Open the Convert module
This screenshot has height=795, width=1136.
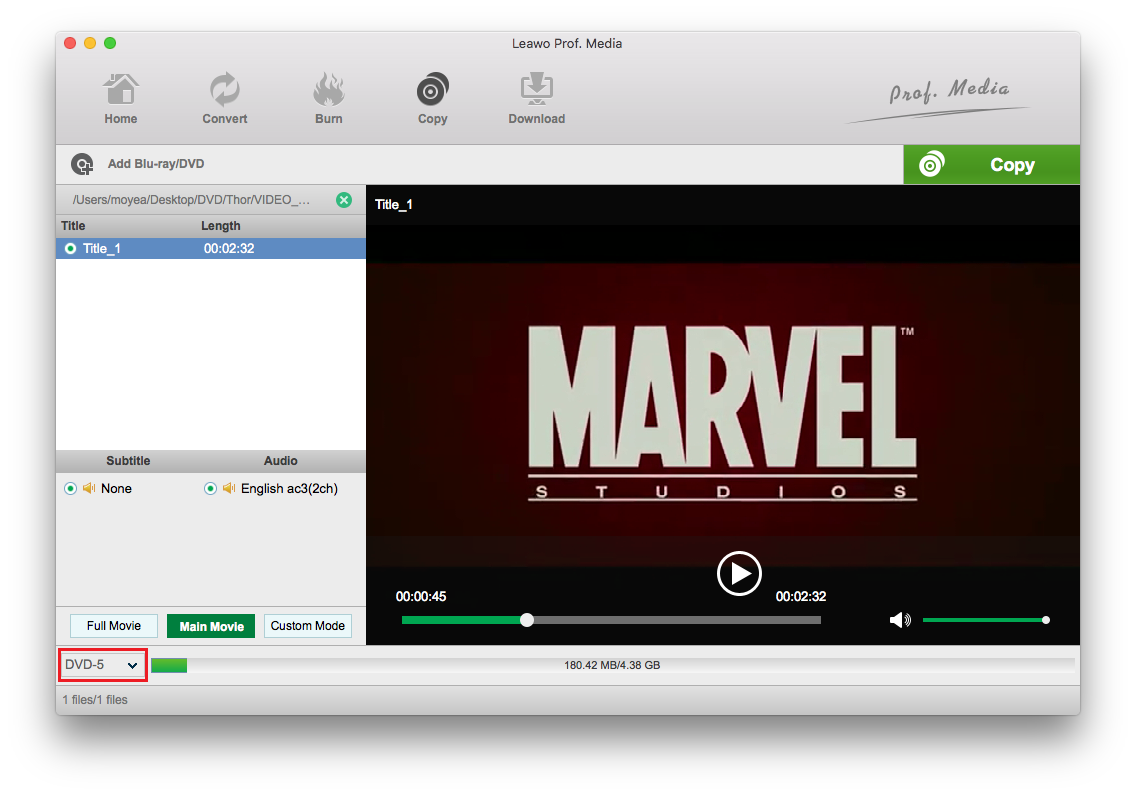pos(225,99)
